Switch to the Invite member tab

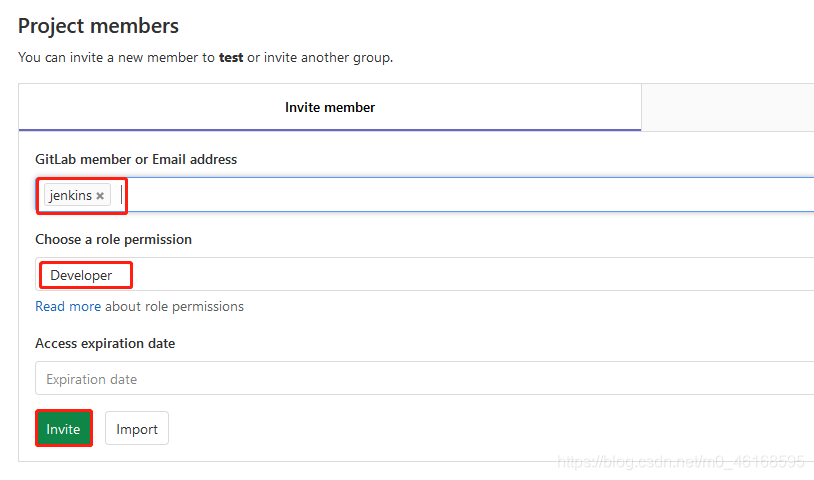coord(330,107)
